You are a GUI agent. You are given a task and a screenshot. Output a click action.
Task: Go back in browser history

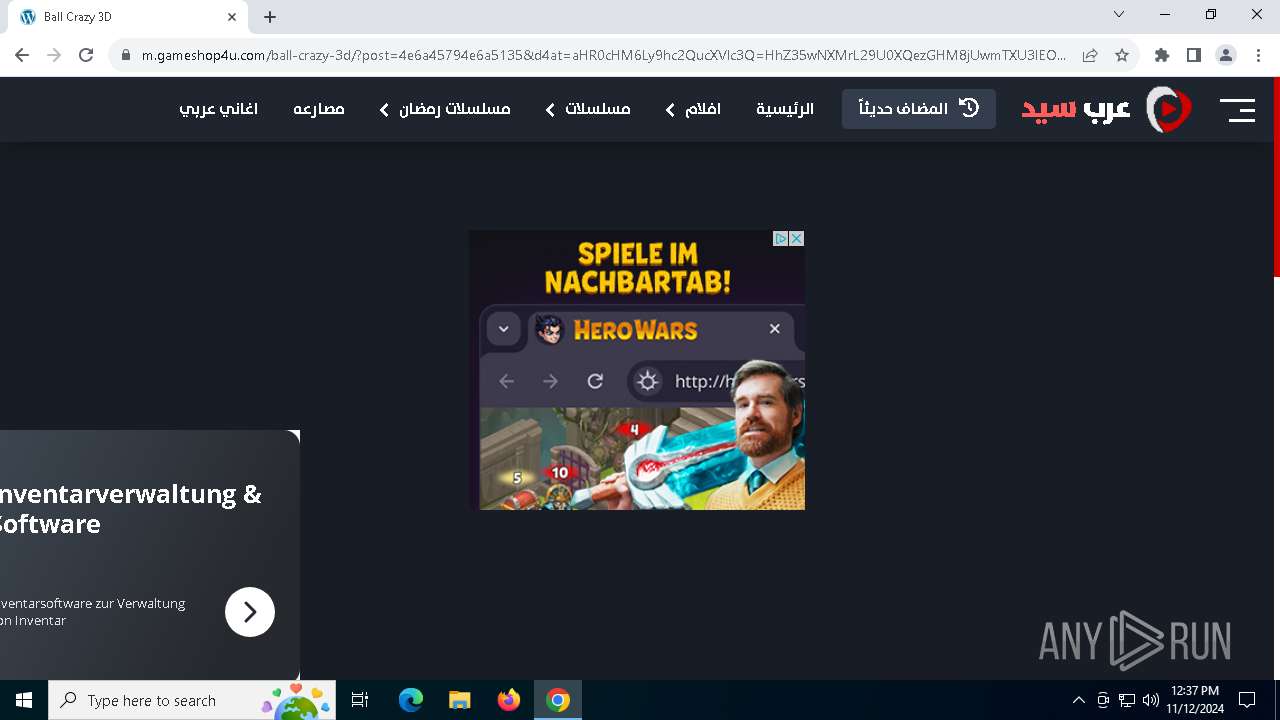click(22, 55)
